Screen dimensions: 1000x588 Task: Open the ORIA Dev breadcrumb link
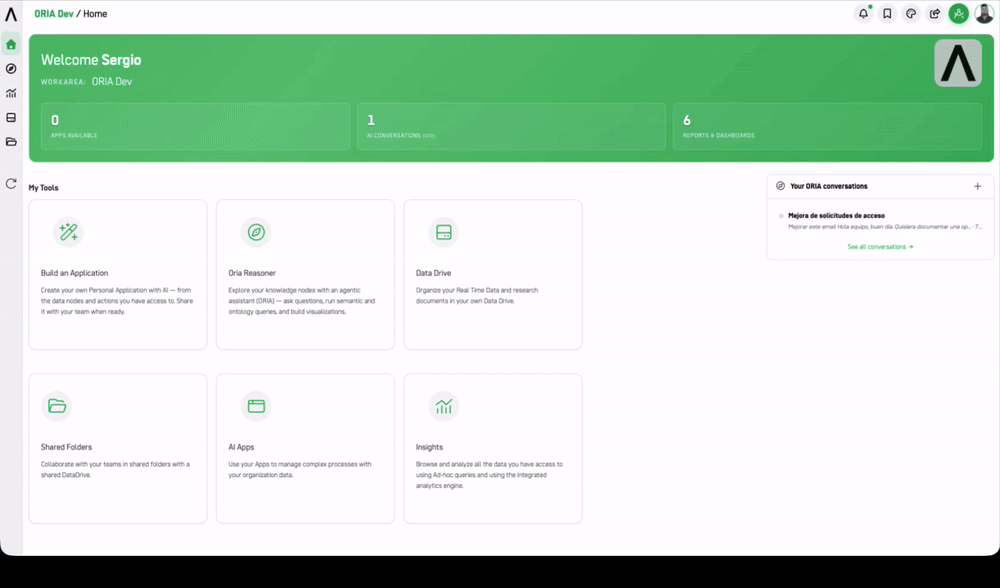point(54,13)
